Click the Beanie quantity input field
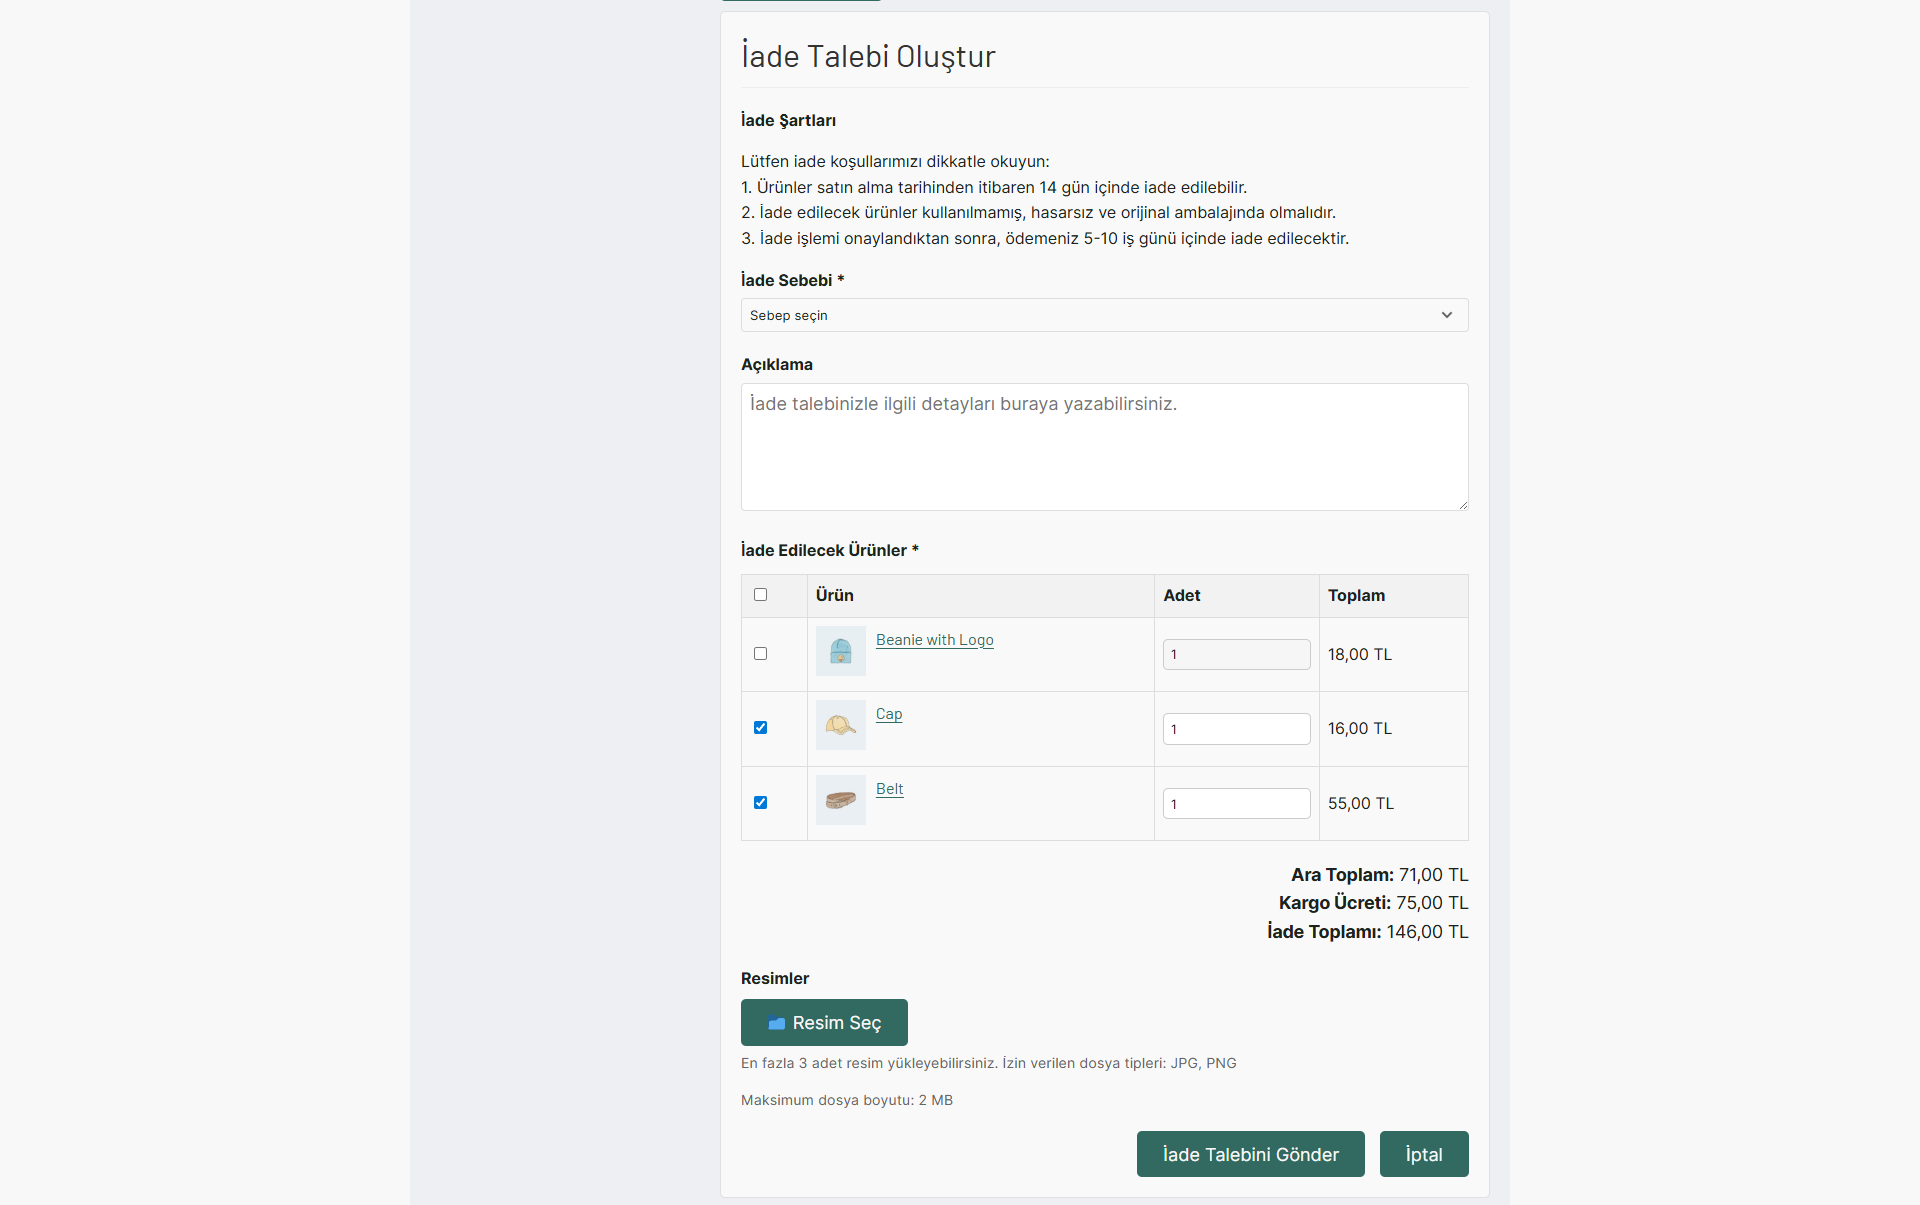 (1236, 655)
